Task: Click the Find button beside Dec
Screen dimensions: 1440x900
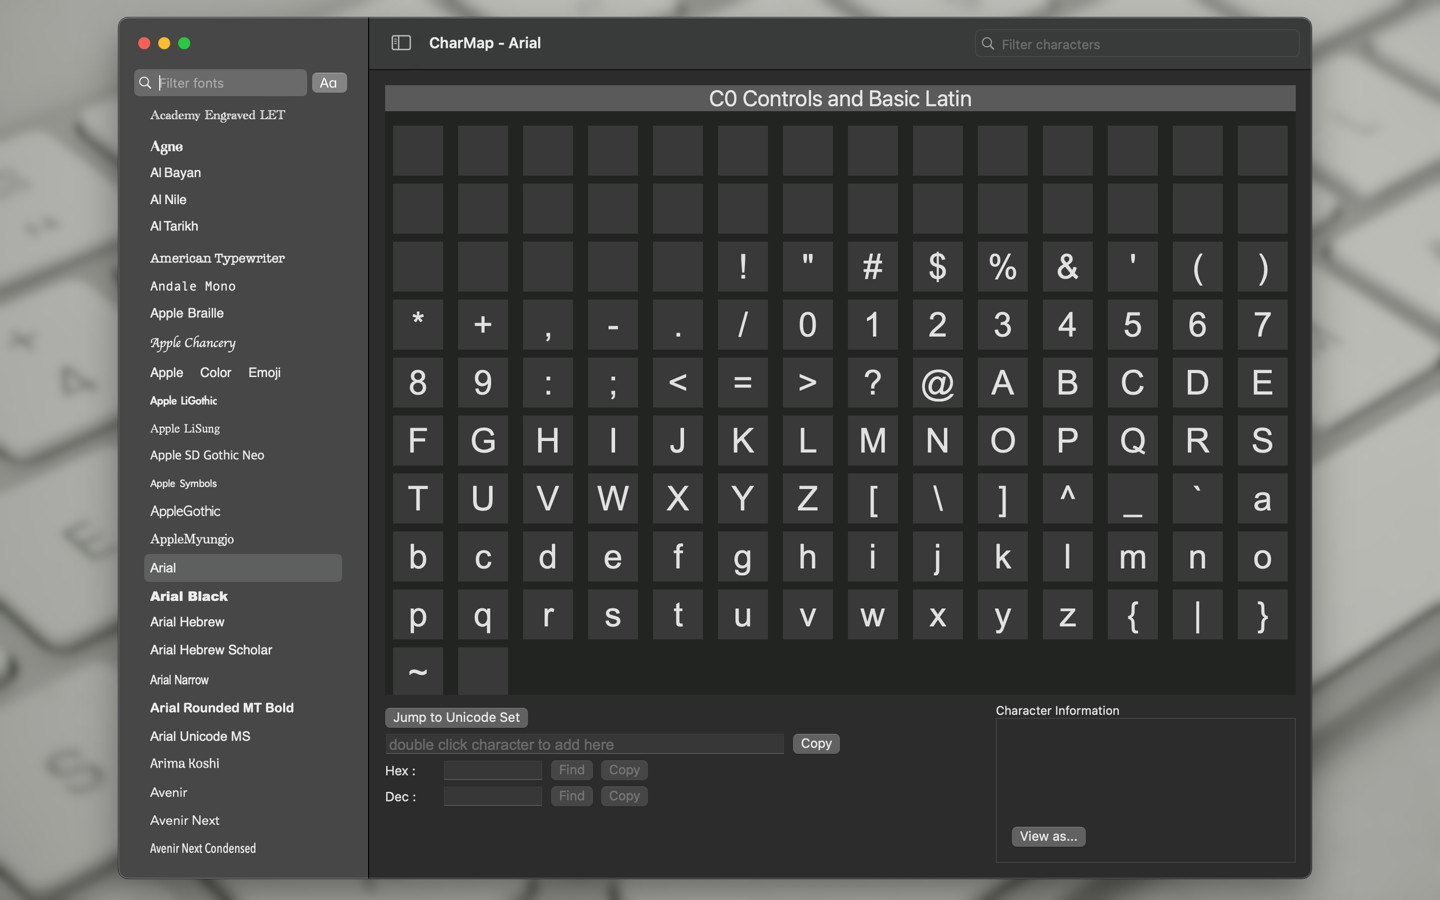Action: [x=572, y=796]
